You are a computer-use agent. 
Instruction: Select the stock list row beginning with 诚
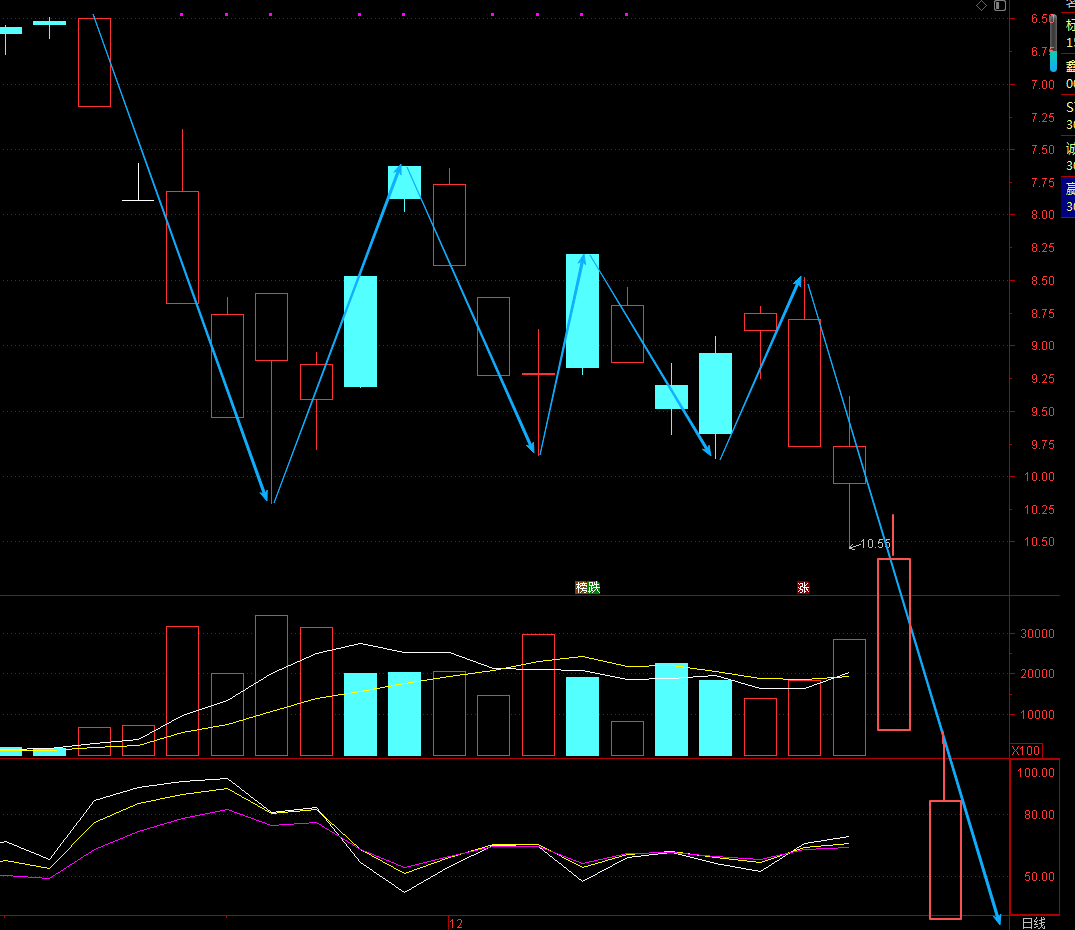click(x=1068, y=157)
